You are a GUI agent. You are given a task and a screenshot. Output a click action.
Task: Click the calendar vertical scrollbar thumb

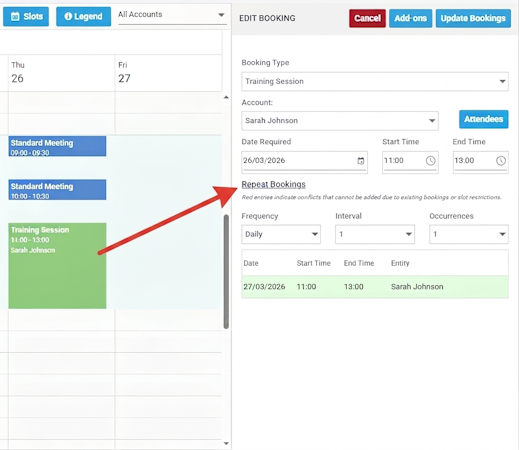point(226,272)
